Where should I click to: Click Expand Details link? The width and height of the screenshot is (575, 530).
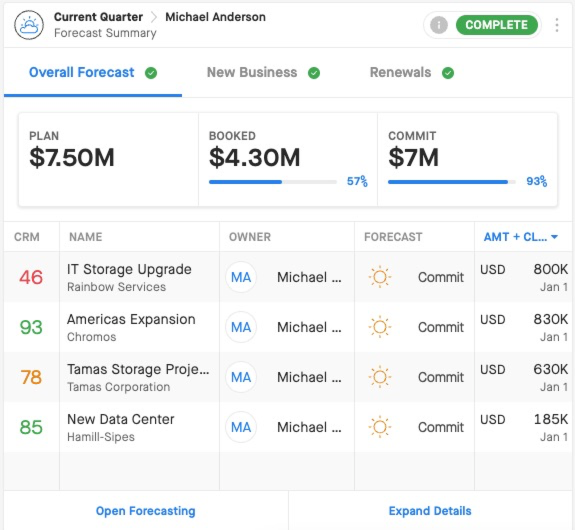[430, 511]
